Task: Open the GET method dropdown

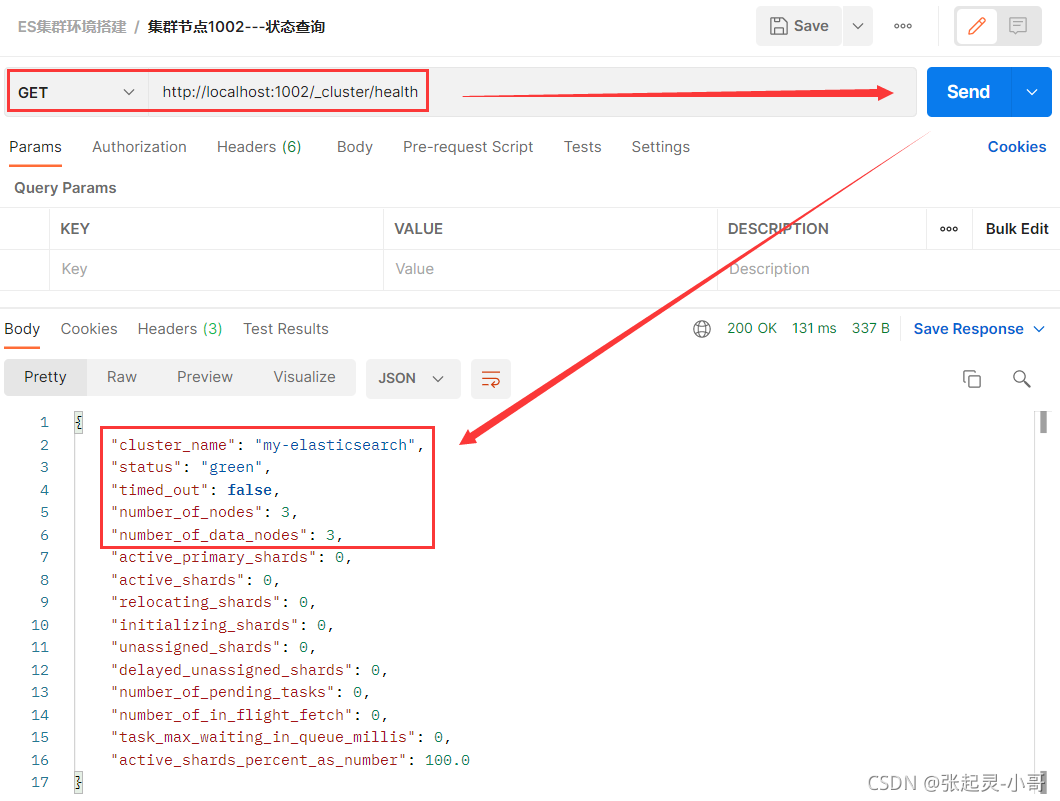Action: 77,93
